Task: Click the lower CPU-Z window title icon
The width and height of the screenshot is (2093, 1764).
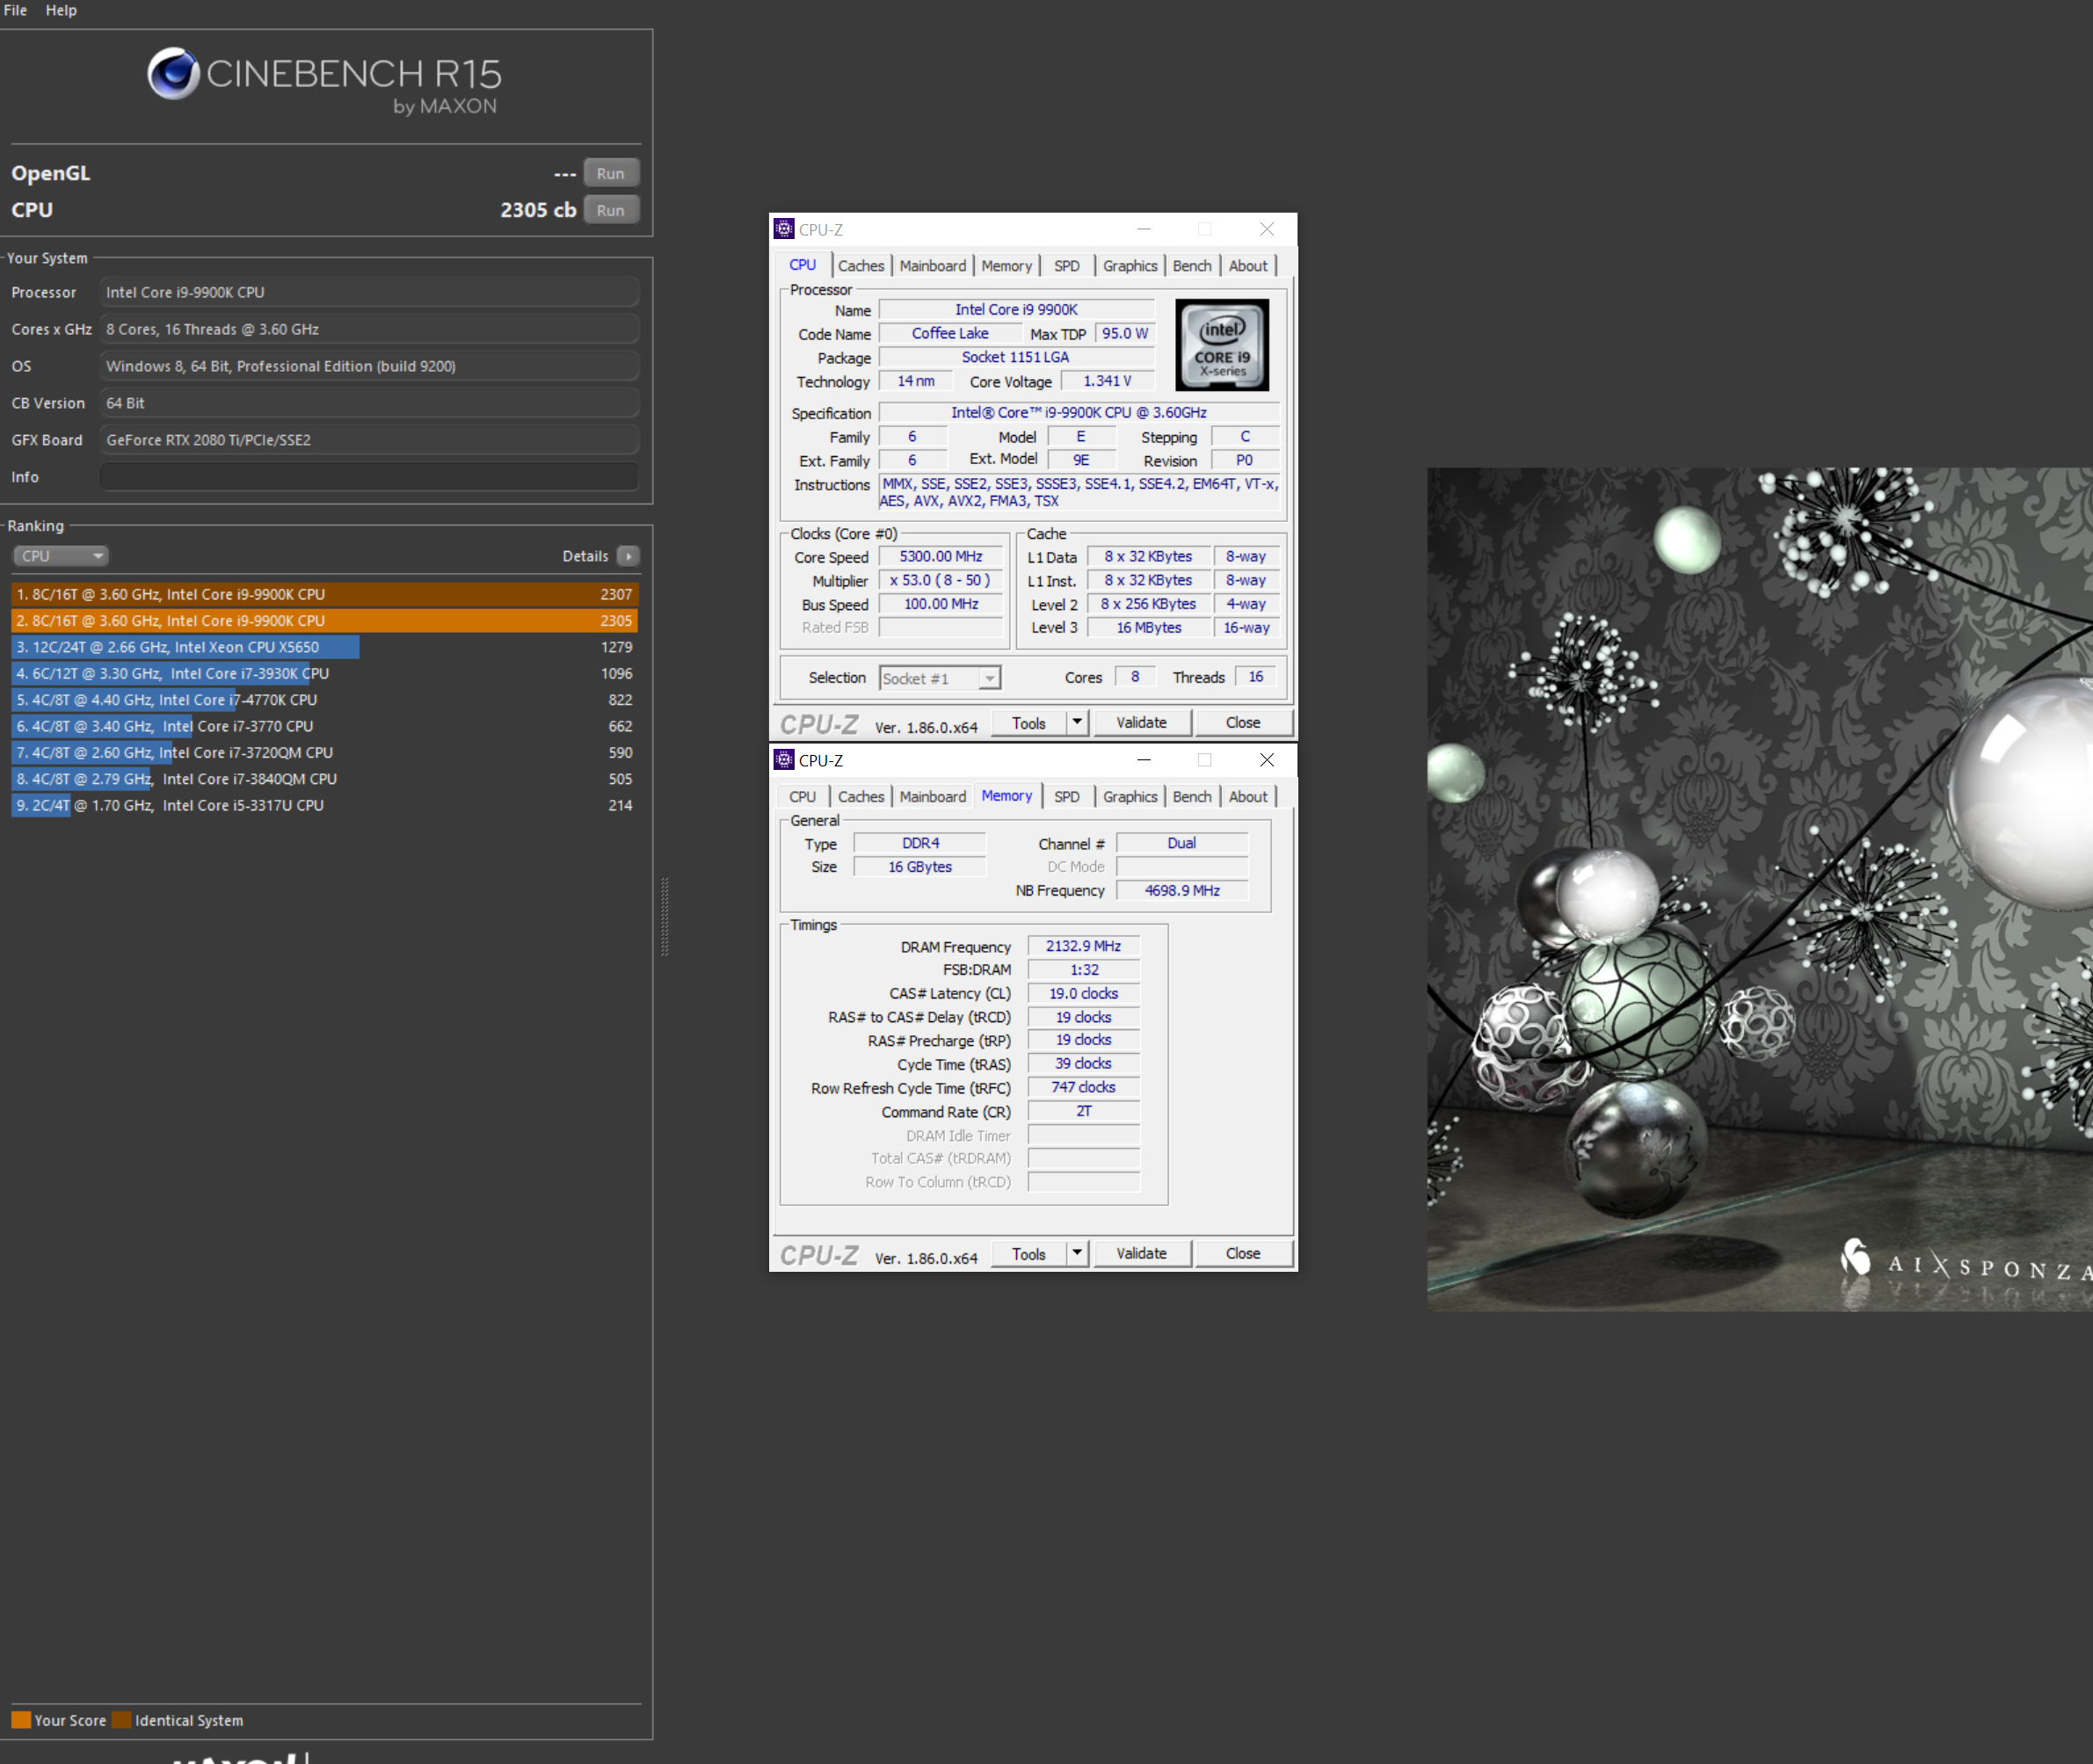Action: [x=784, y=760]
